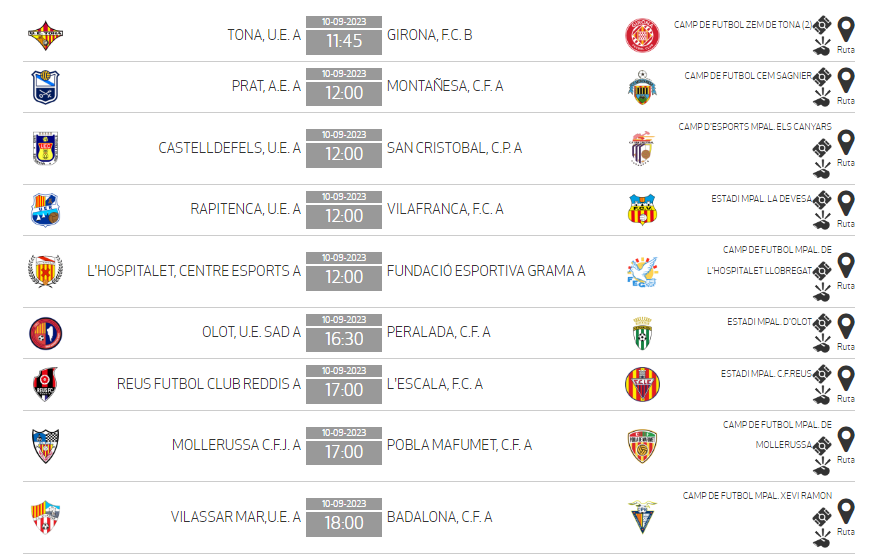Click the BADALONA, C.F. A team name

coord(439,517)
